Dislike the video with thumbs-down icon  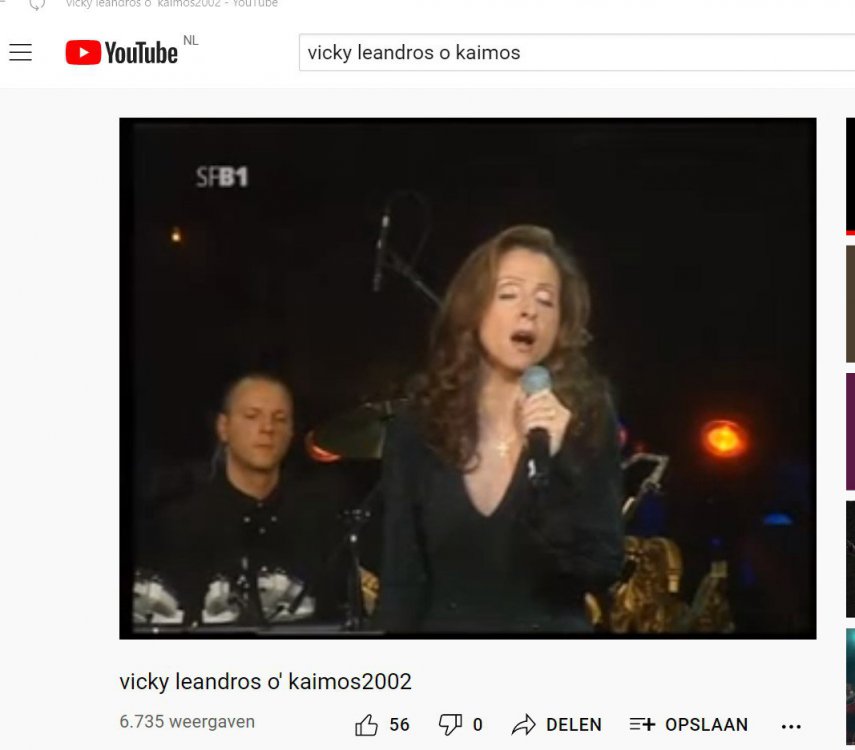[x=450, y=725]
